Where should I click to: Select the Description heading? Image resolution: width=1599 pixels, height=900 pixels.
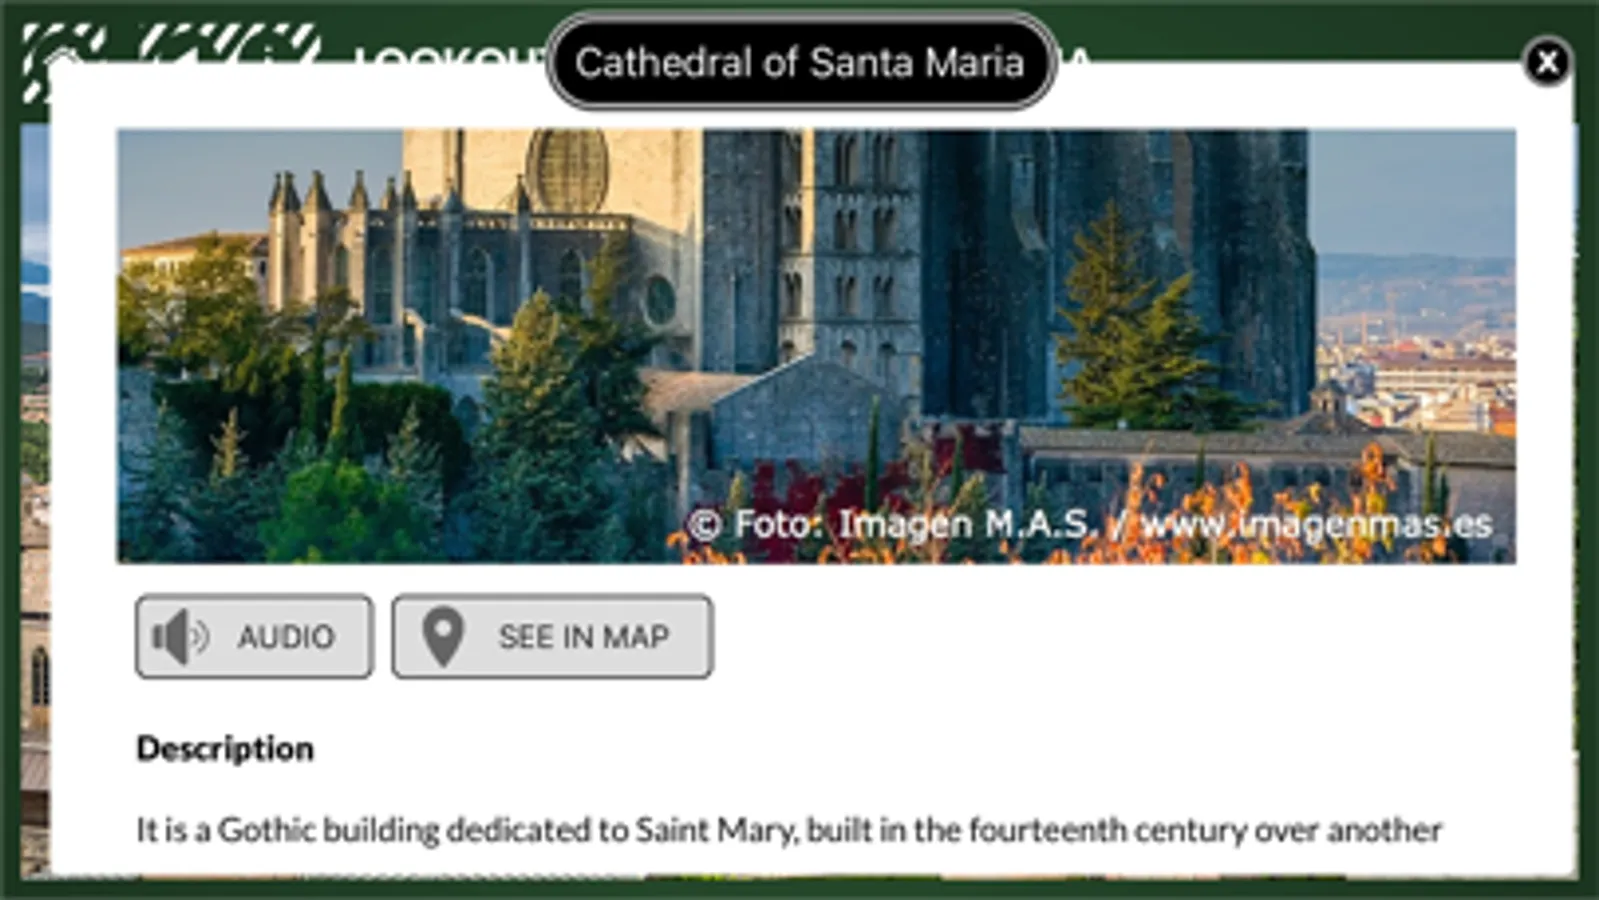point(225,749)
